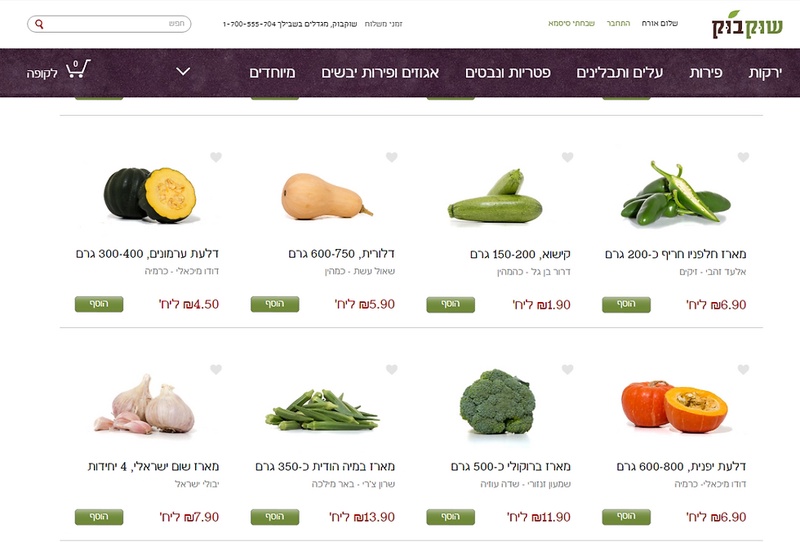
Task: Click the magnifier search icon
Action: 39,24
